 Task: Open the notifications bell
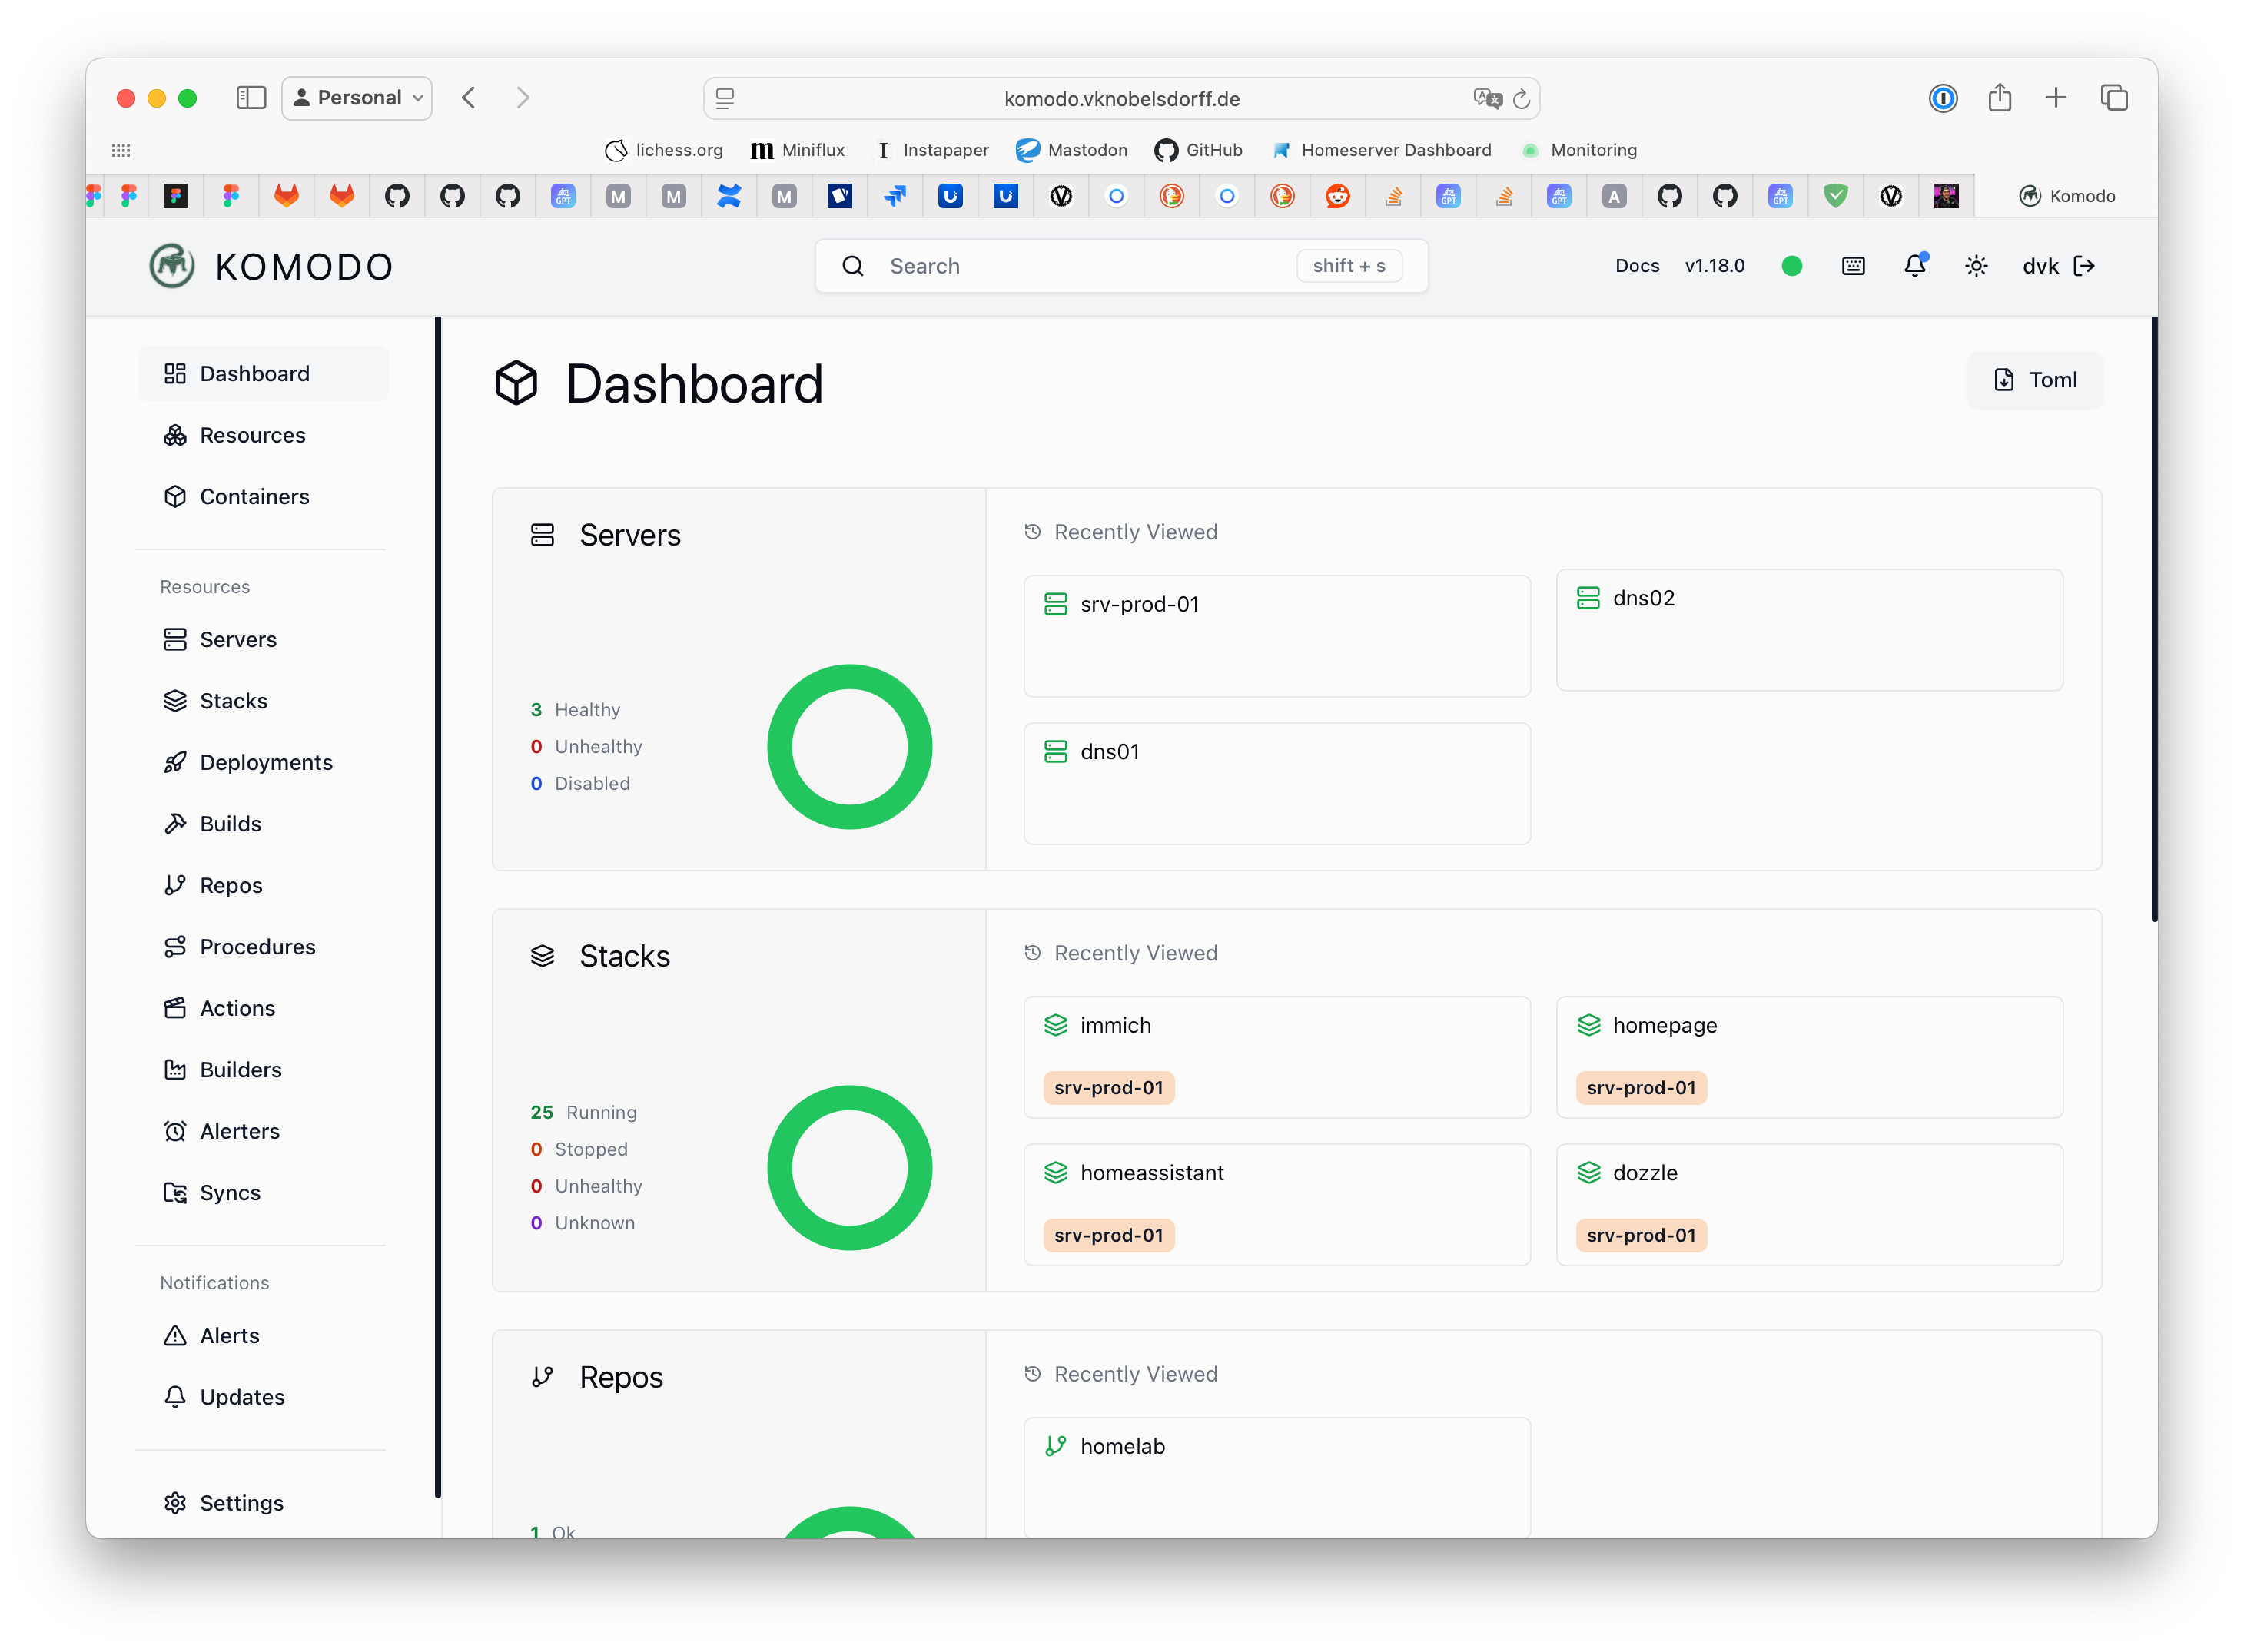[x=1914, y=266]
